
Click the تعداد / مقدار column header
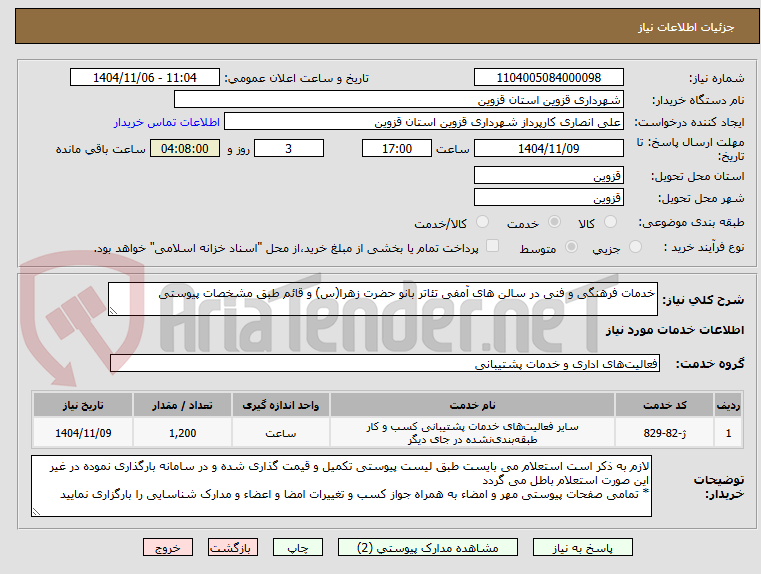pyautogui.click(x=182, y=405)
